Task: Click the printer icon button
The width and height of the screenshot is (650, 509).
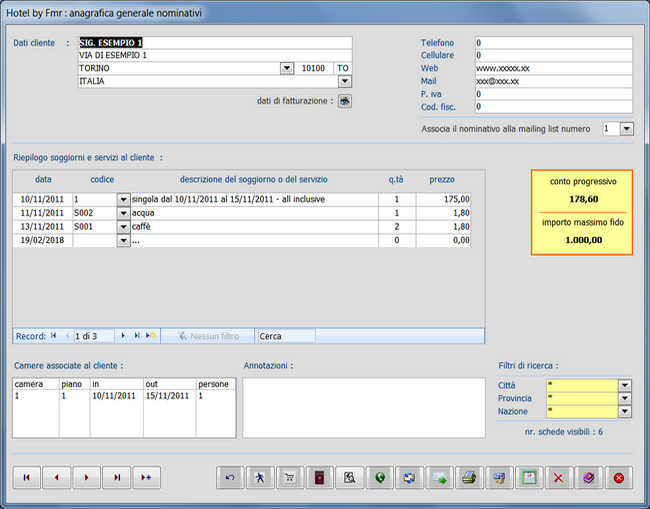Action: point(469,477)
